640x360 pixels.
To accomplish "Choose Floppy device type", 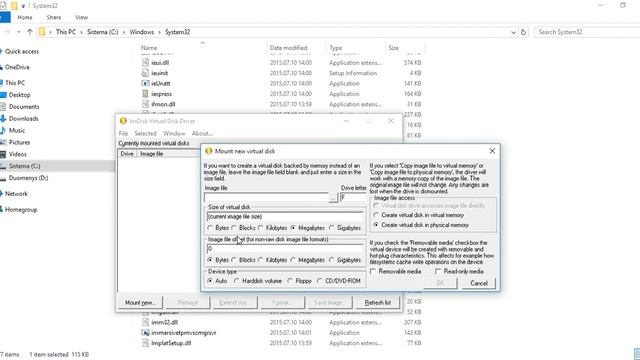I will 290,281.
